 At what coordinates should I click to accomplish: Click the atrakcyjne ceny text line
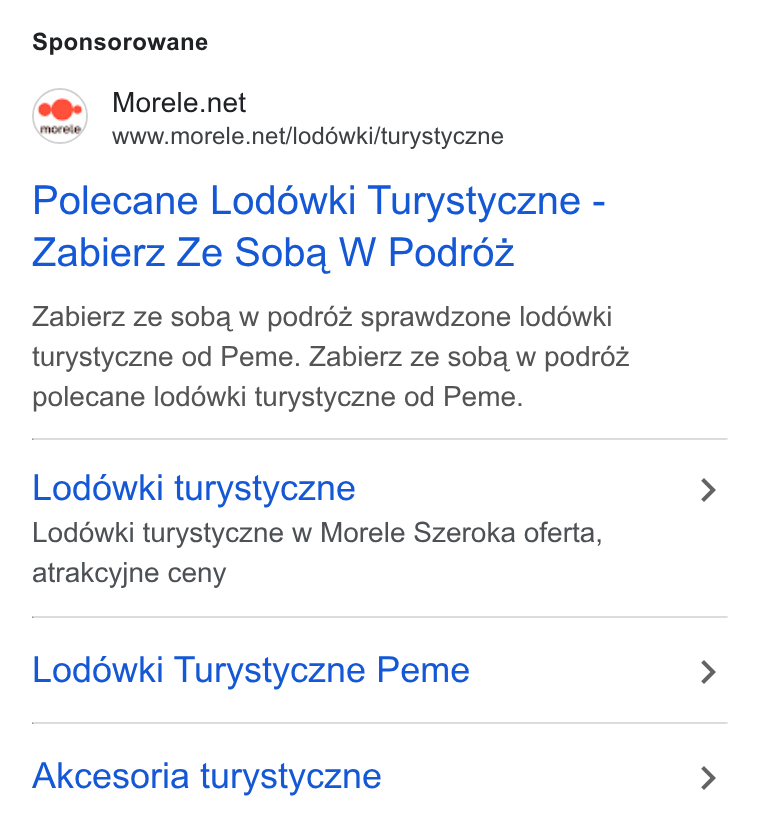click(129, 573)
